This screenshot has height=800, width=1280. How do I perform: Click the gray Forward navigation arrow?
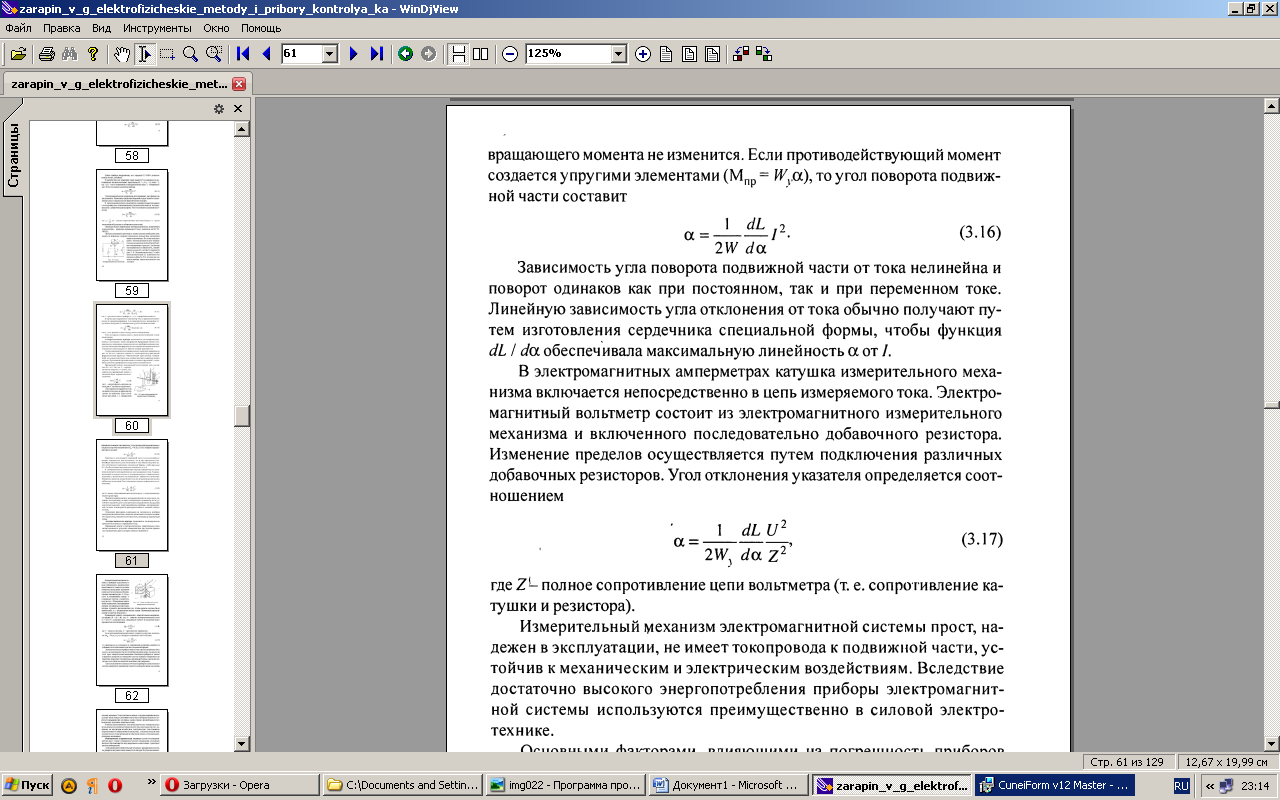[x=428, y=54]
